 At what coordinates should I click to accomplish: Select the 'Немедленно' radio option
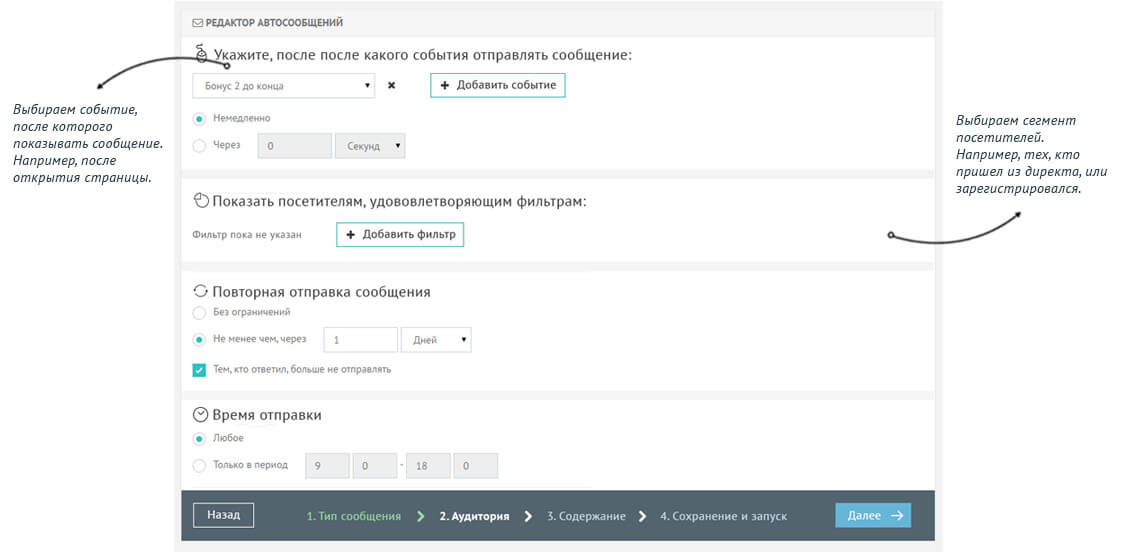(200, 118)
